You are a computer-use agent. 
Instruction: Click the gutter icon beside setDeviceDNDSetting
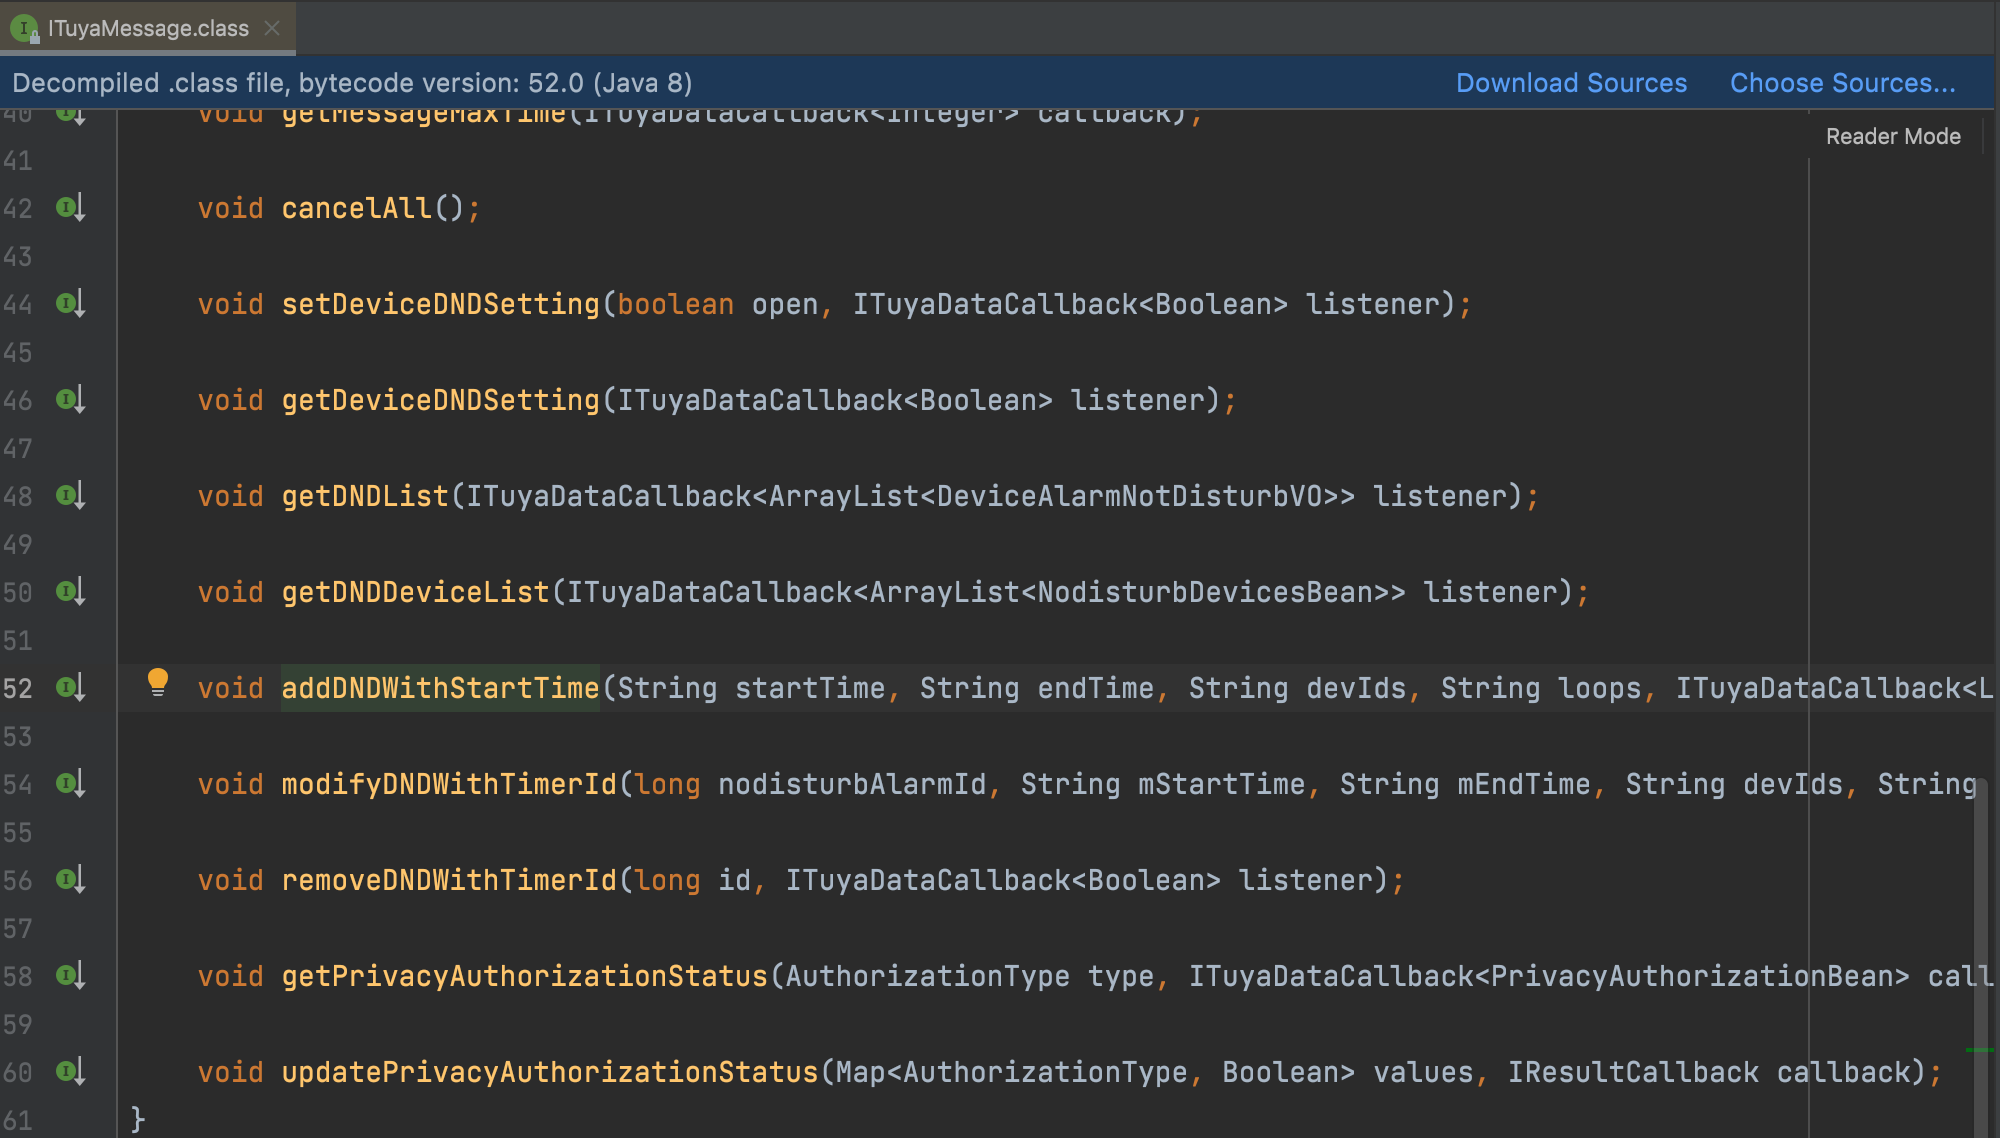pos(69,304)
